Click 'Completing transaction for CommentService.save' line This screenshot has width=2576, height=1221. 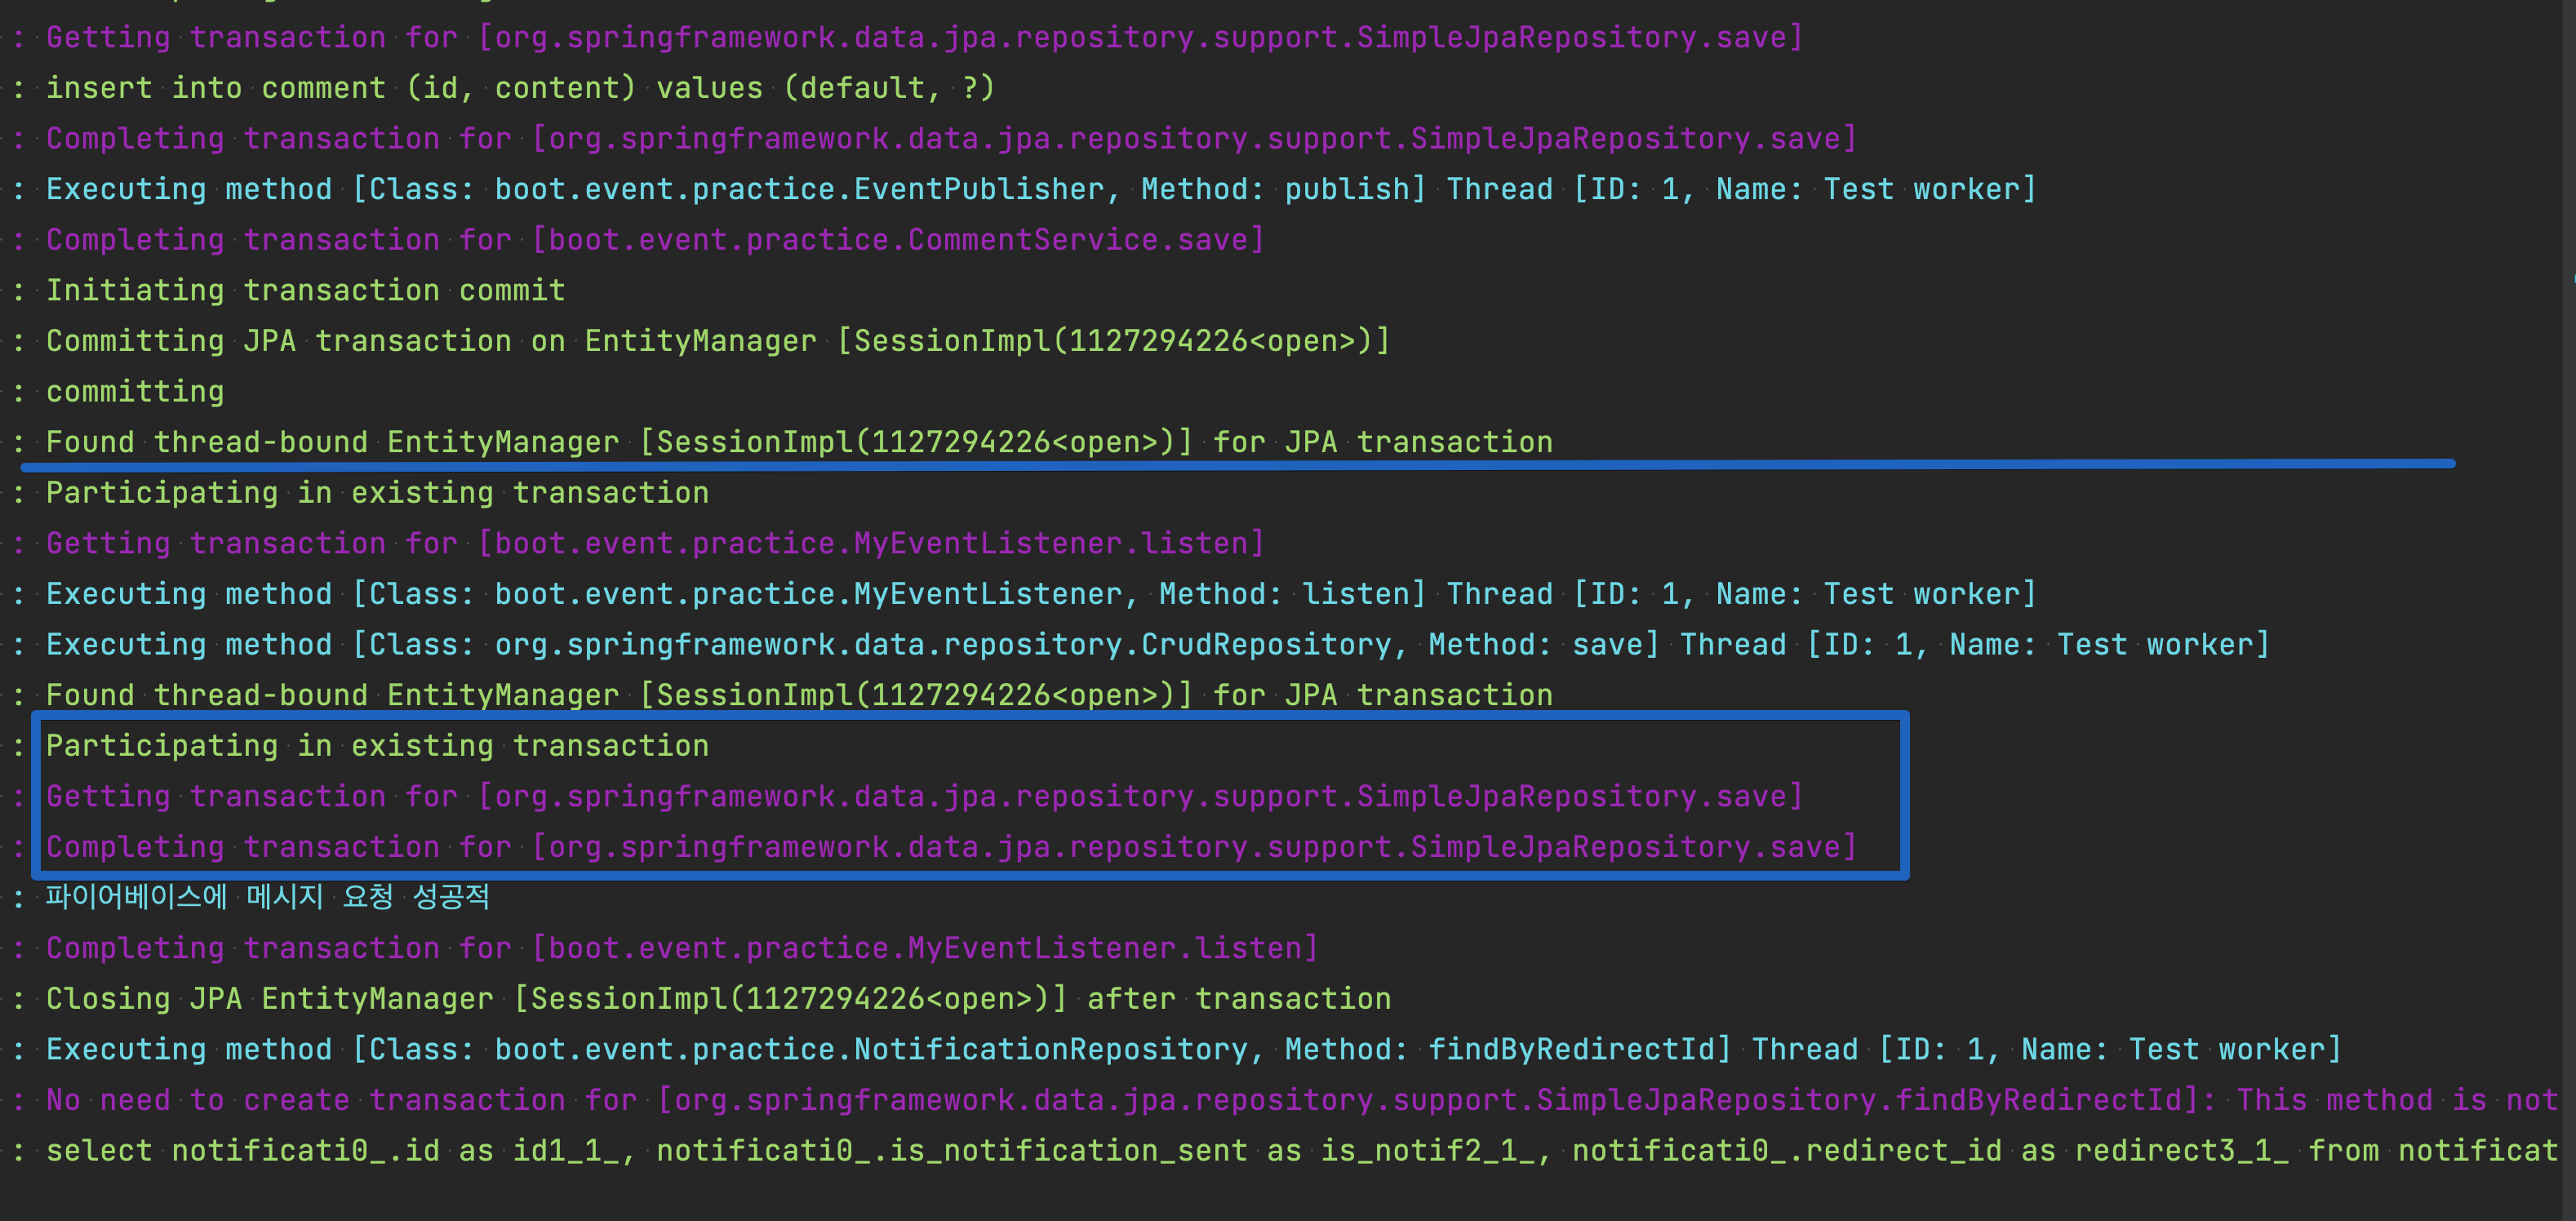click(655, 240)
